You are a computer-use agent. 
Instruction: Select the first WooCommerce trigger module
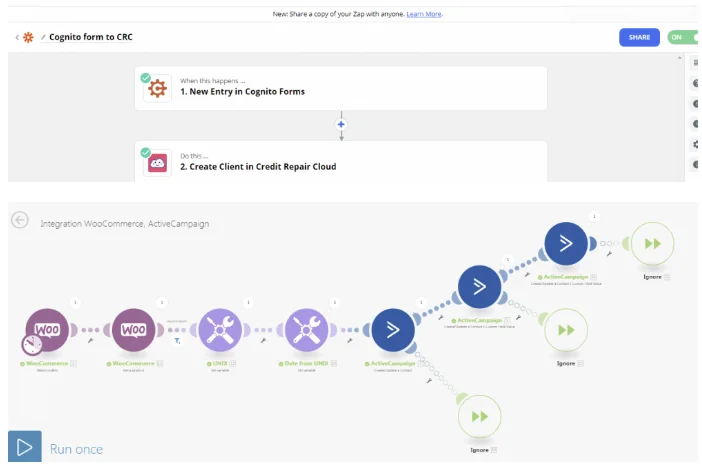tap(48, 329)
